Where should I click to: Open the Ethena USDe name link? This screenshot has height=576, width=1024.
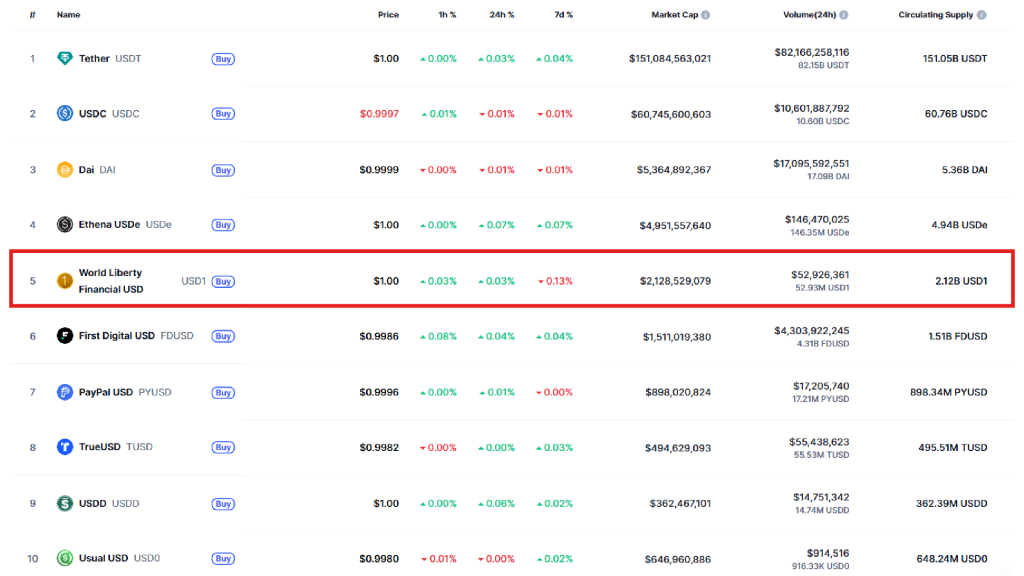pyautogui.click(x=109, y=224)
